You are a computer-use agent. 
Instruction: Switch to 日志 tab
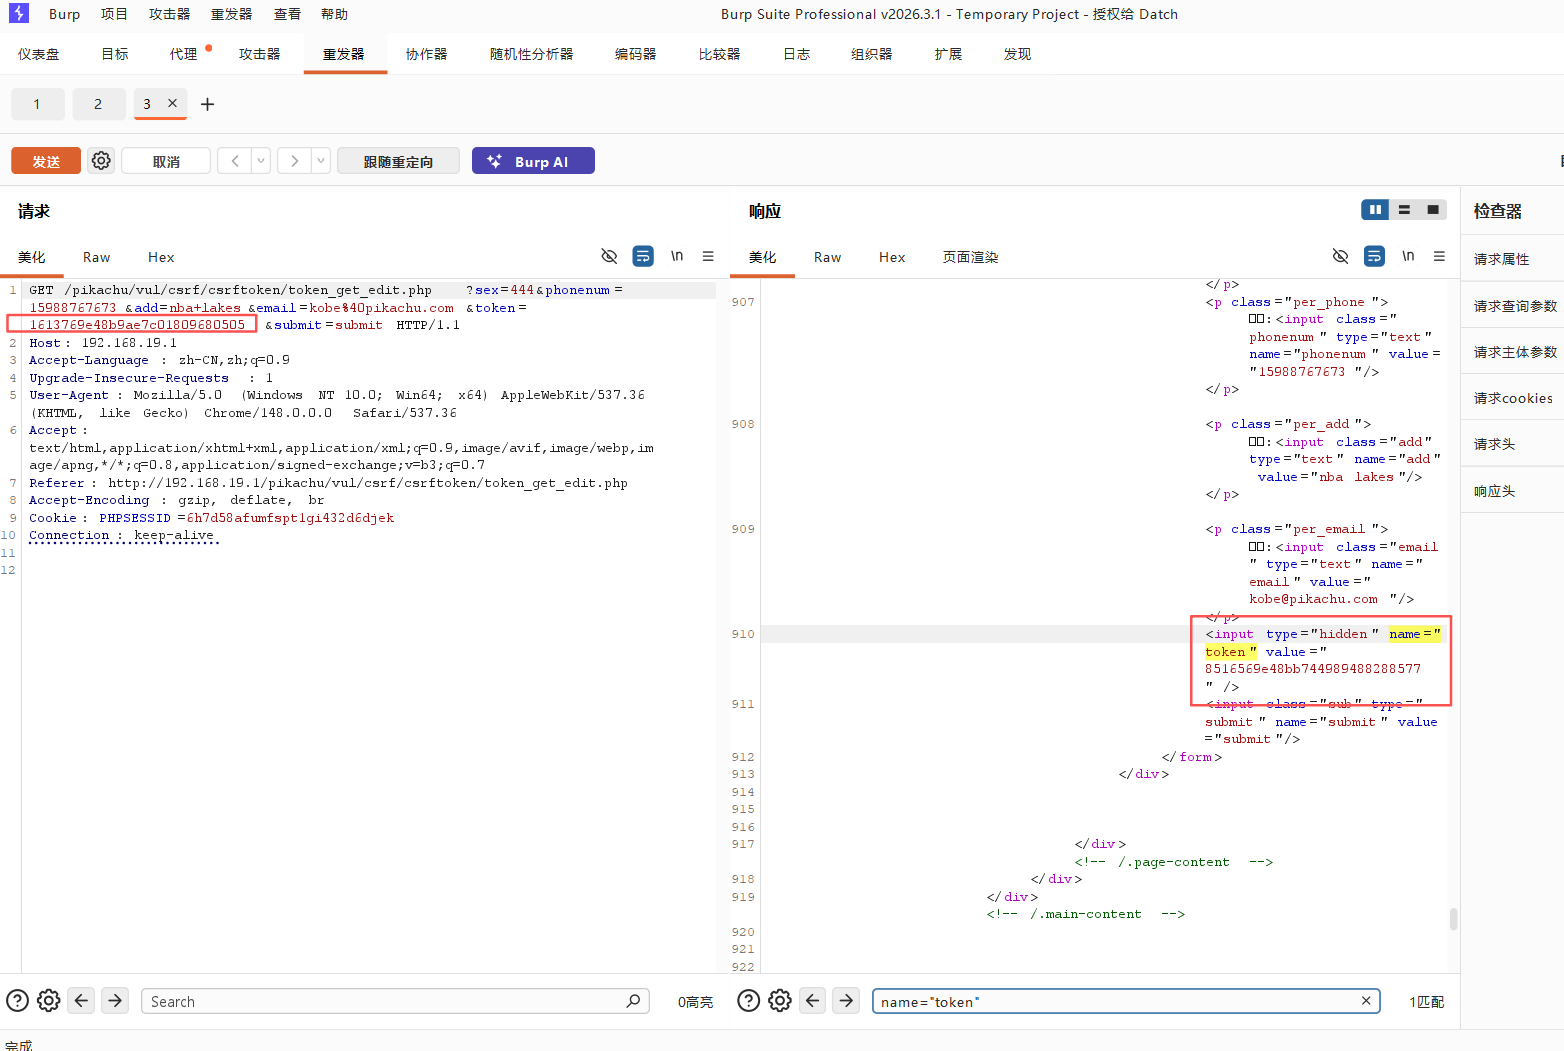coord(796,54)
